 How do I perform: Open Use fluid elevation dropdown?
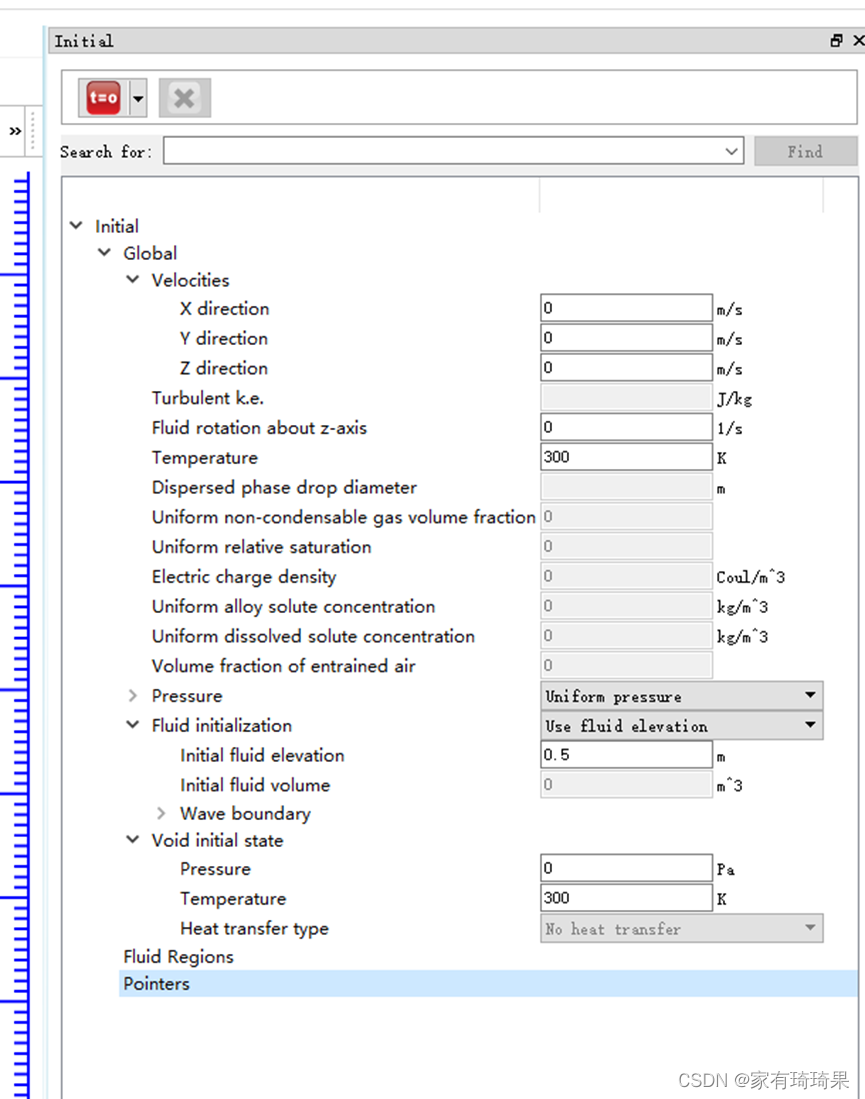[x=681, y=725]
